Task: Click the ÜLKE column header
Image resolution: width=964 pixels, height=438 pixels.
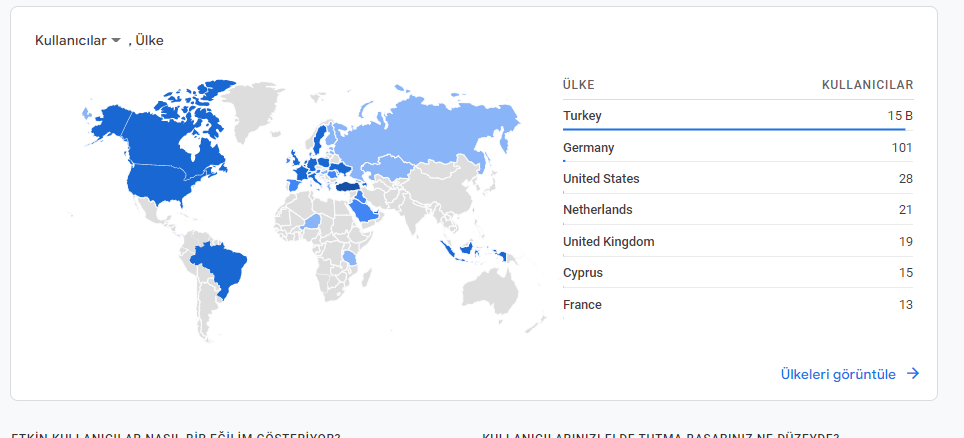Action: [x=579, y=85]
